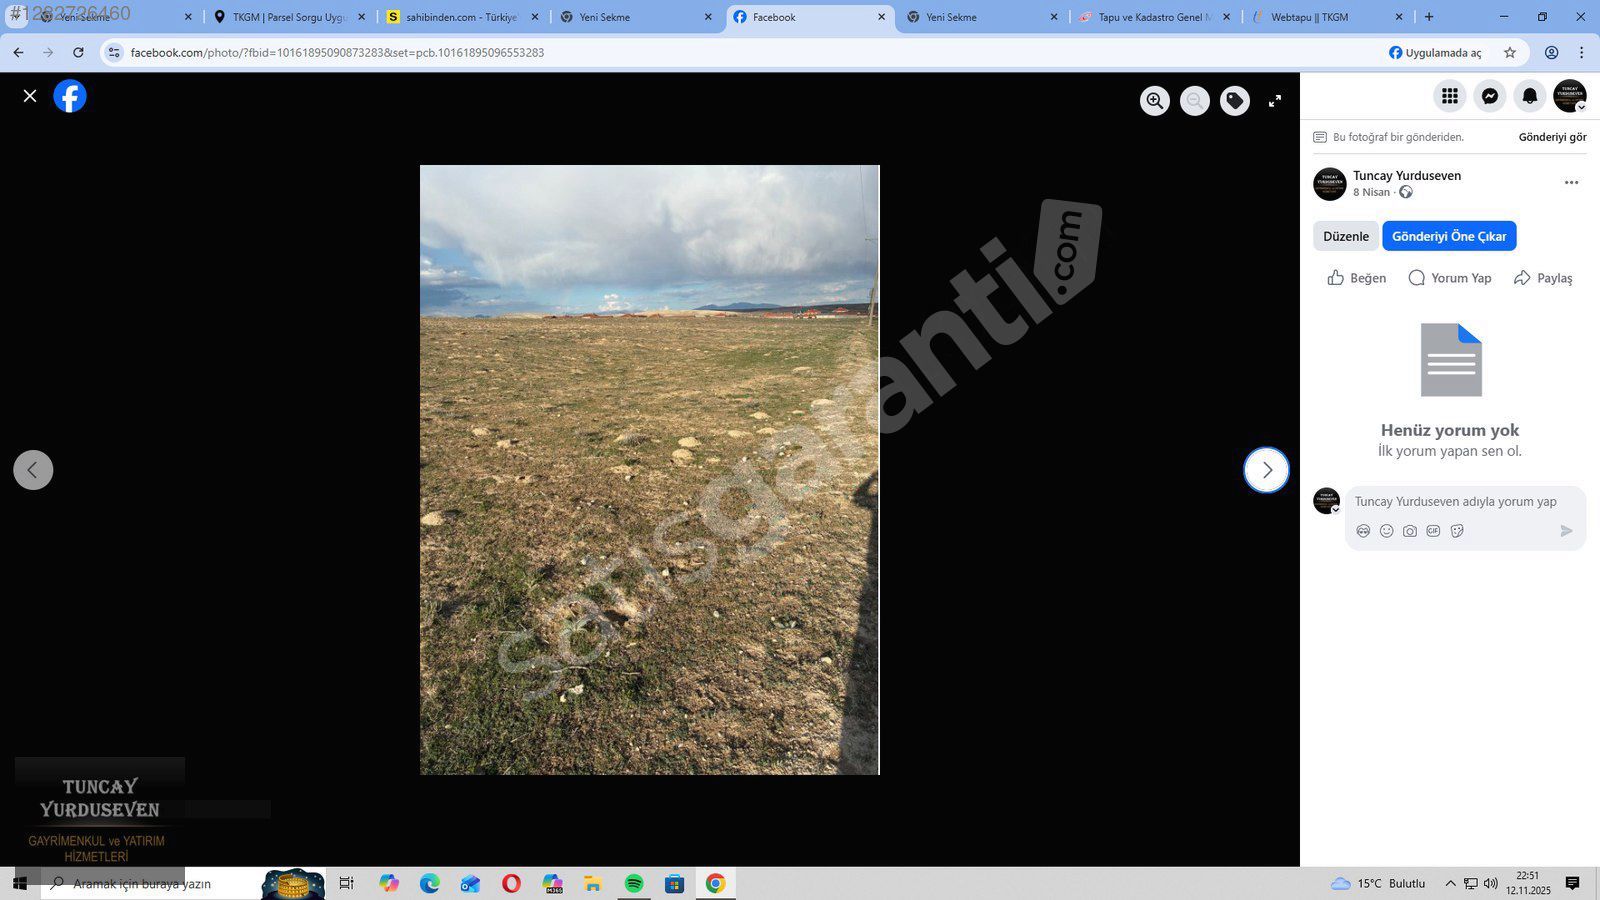Click the tag photo icon
The width and height of the screenshot is (1600, 900).
(x=1235, y=101)
